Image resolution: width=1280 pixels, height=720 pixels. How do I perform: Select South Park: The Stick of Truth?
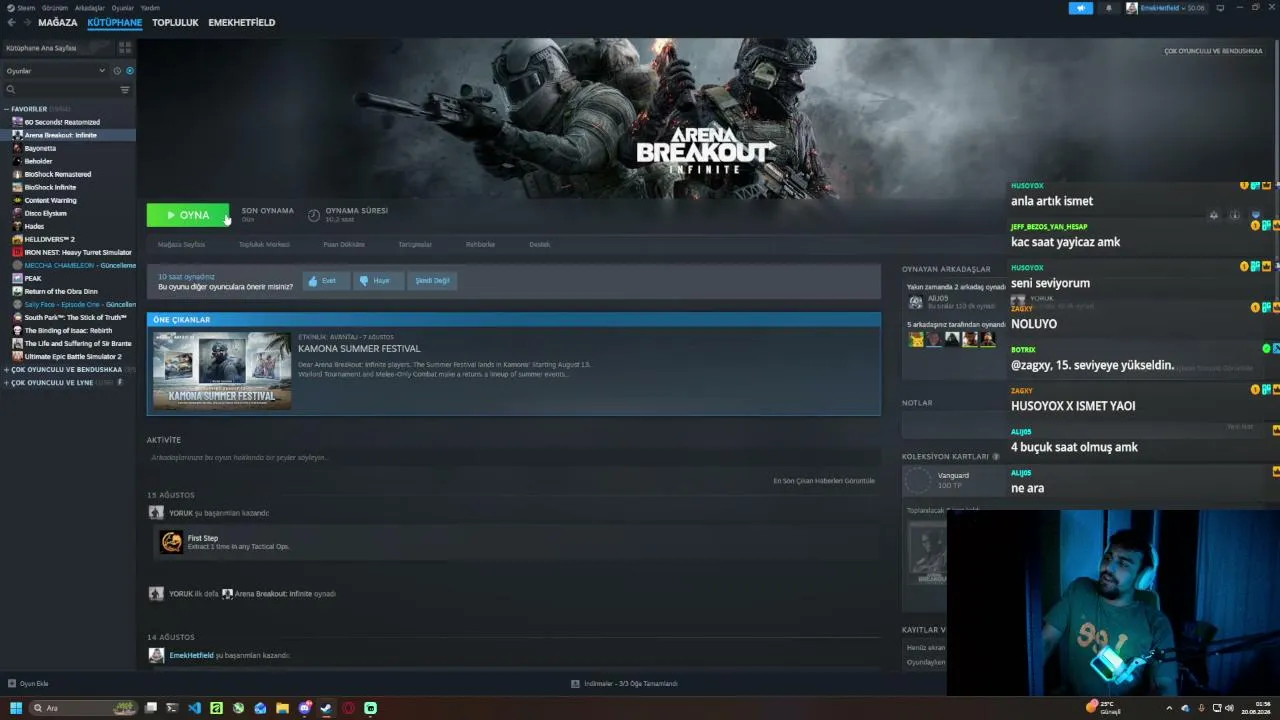click(x=68, y=317)
